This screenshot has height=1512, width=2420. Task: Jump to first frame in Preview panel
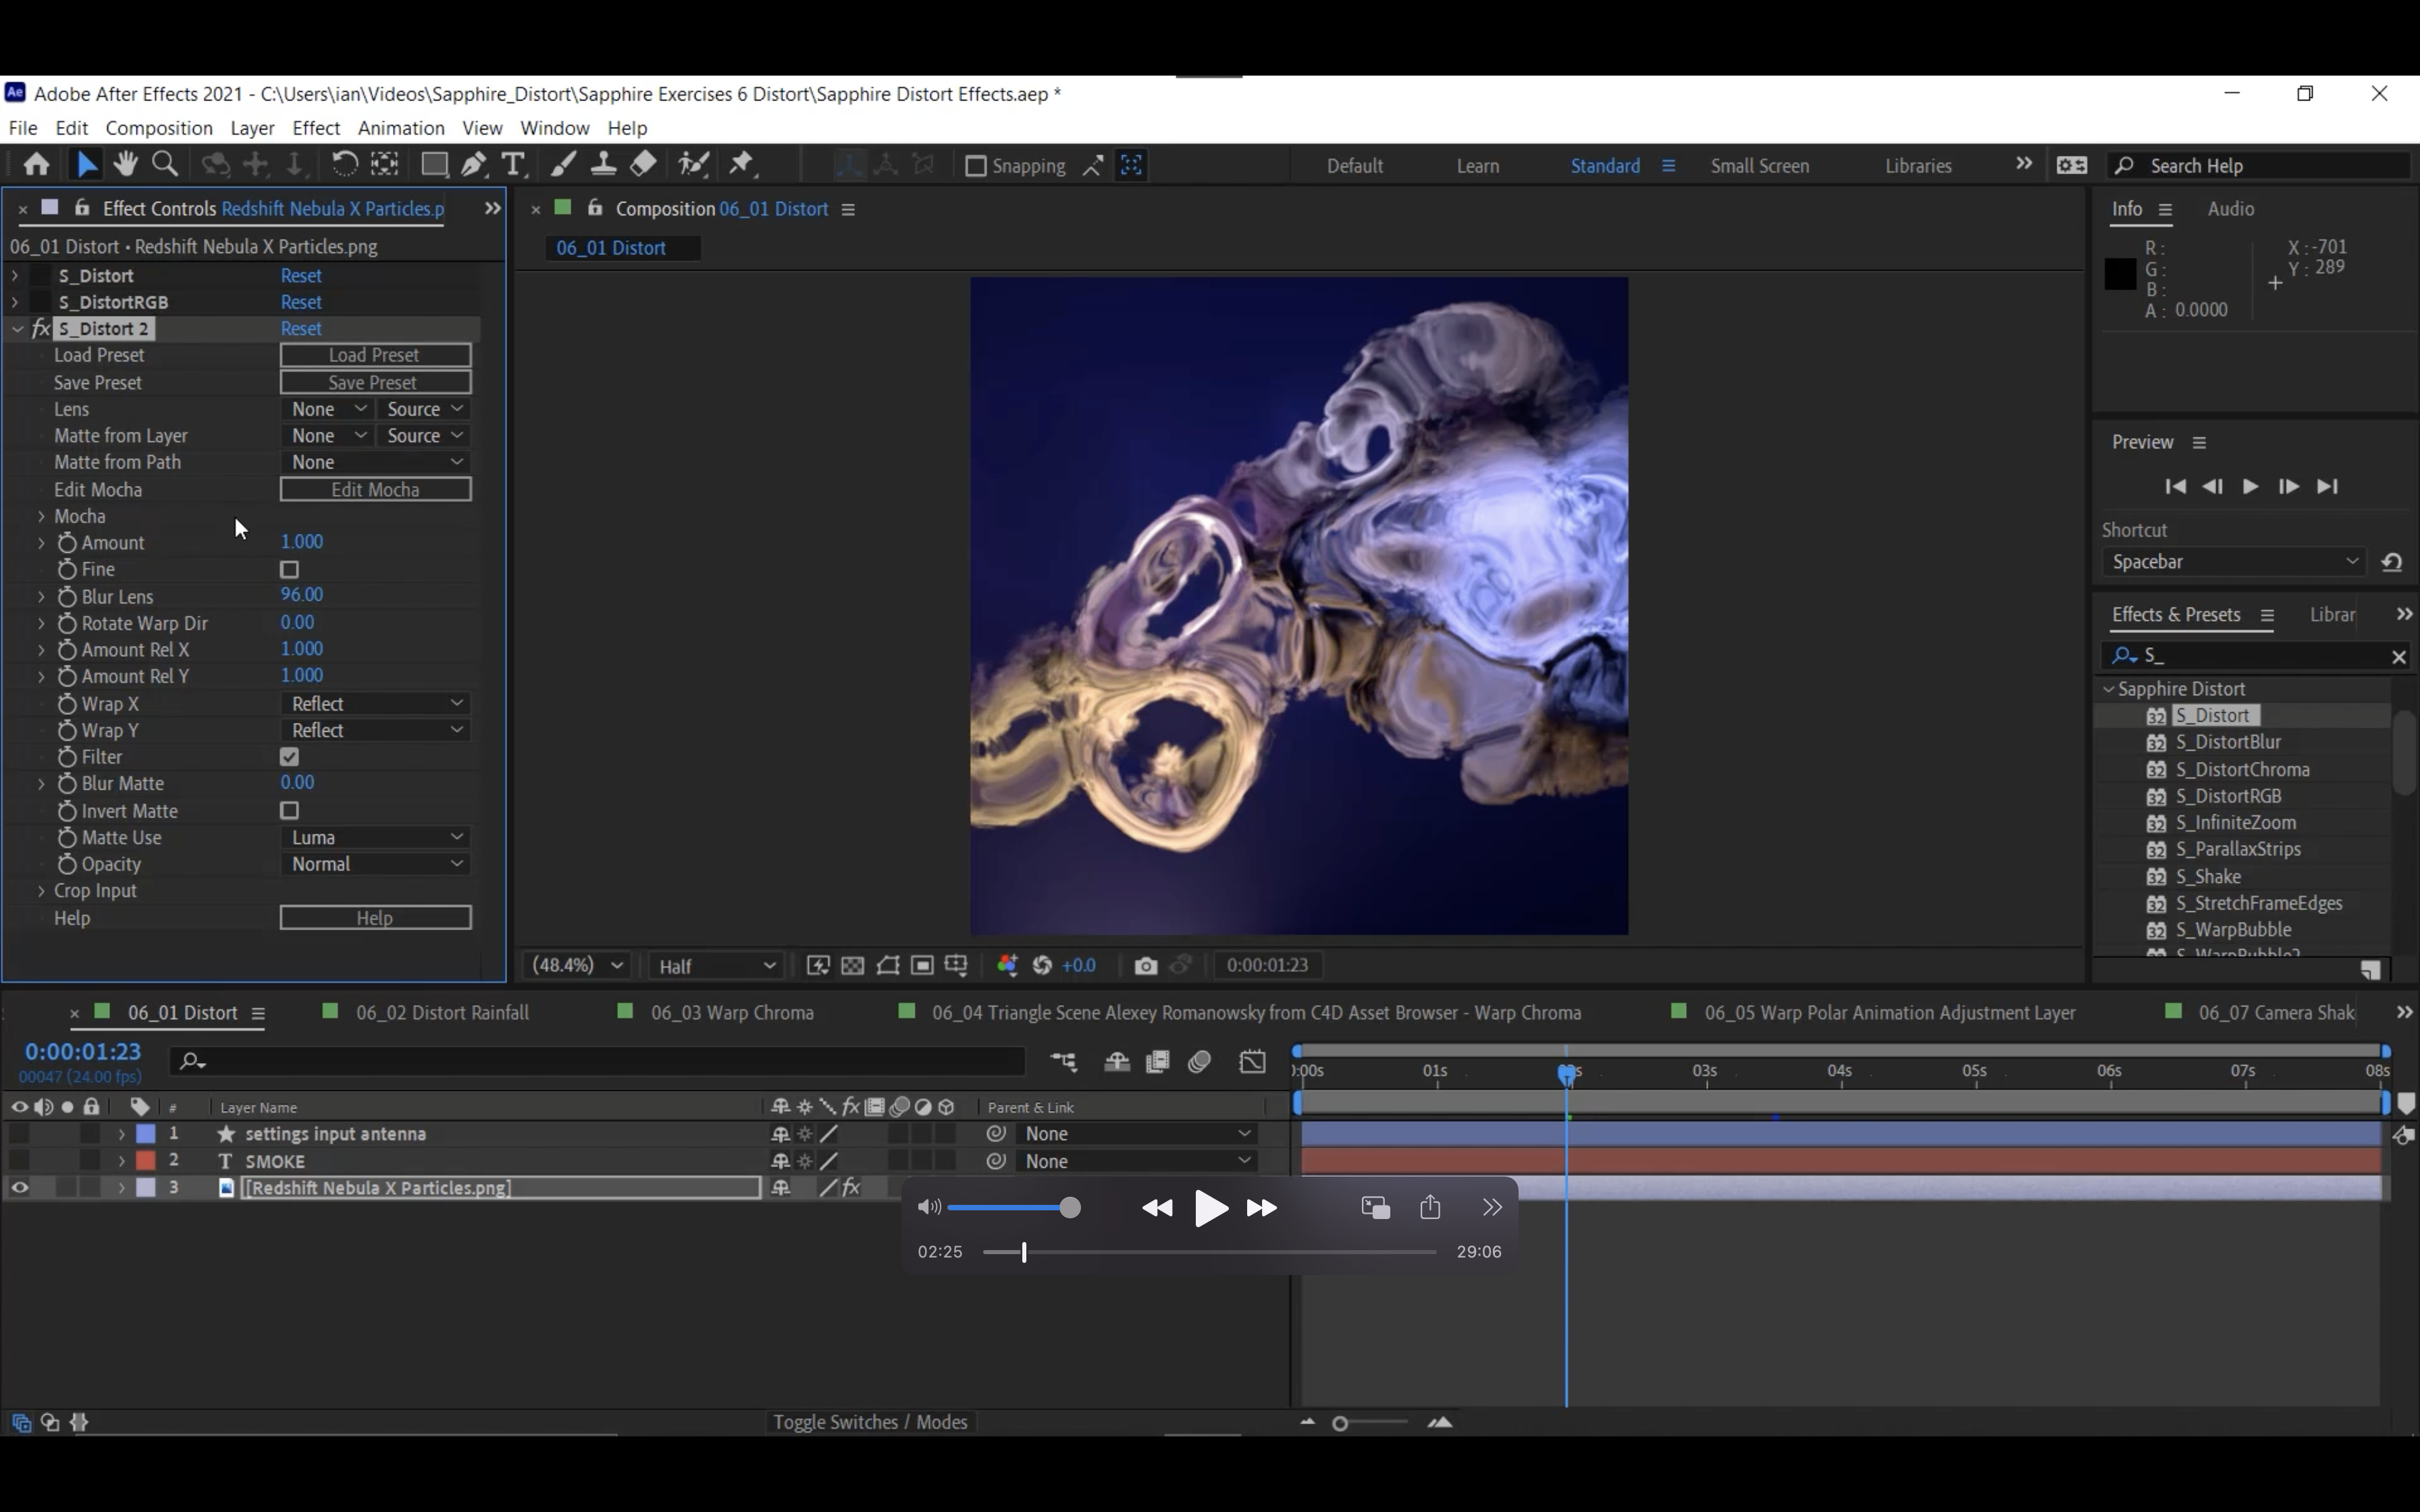click(x=2175, y=487)
